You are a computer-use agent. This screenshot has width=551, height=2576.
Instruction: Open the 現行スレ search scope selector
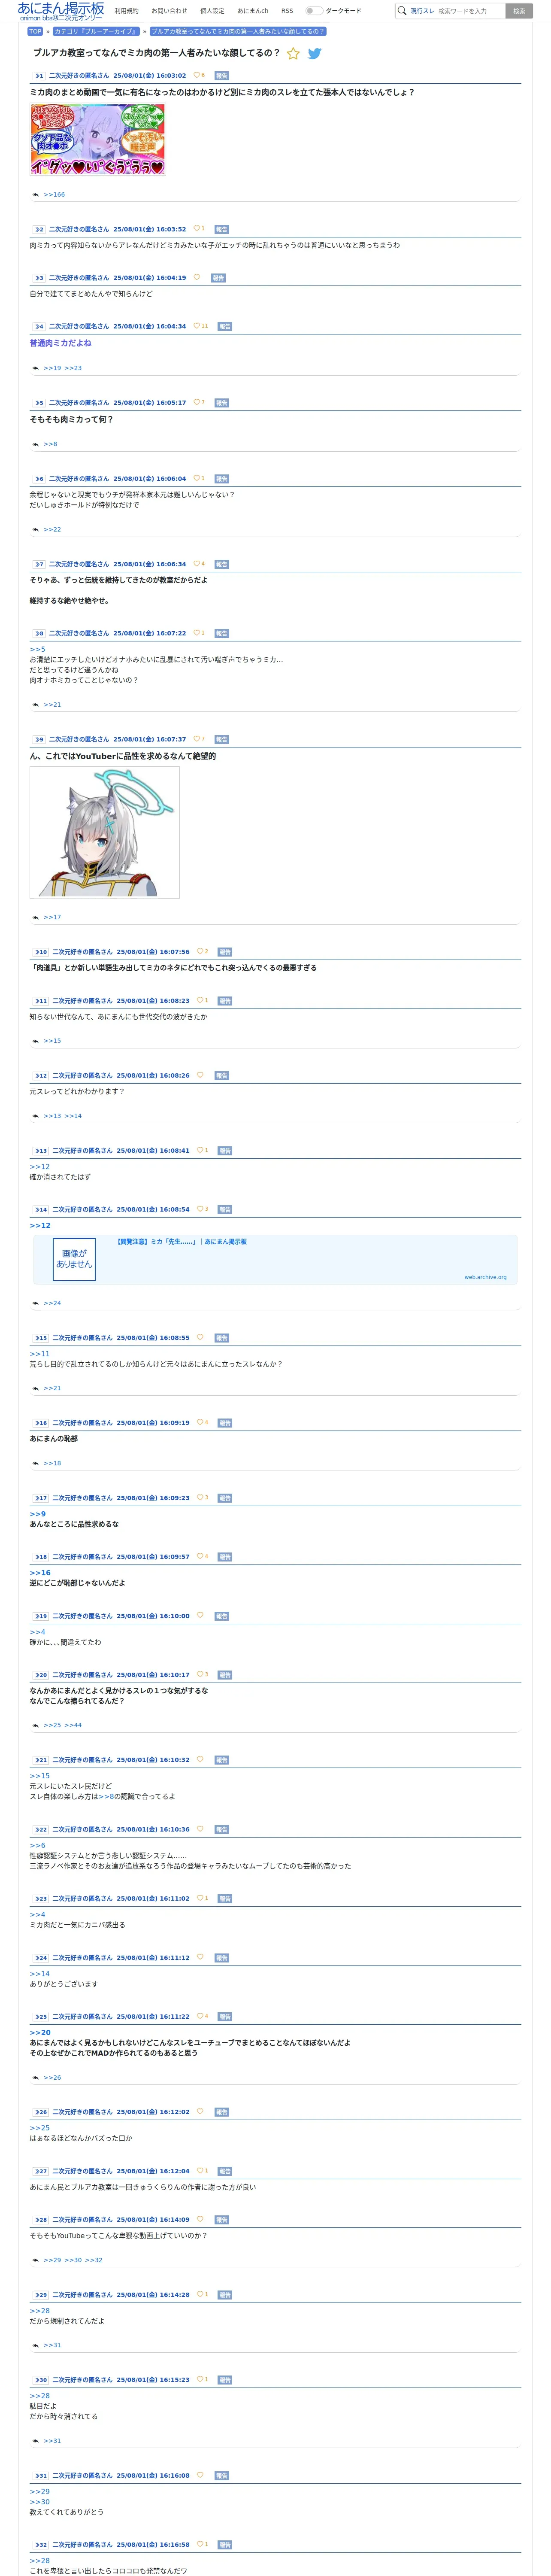point(422,11)
